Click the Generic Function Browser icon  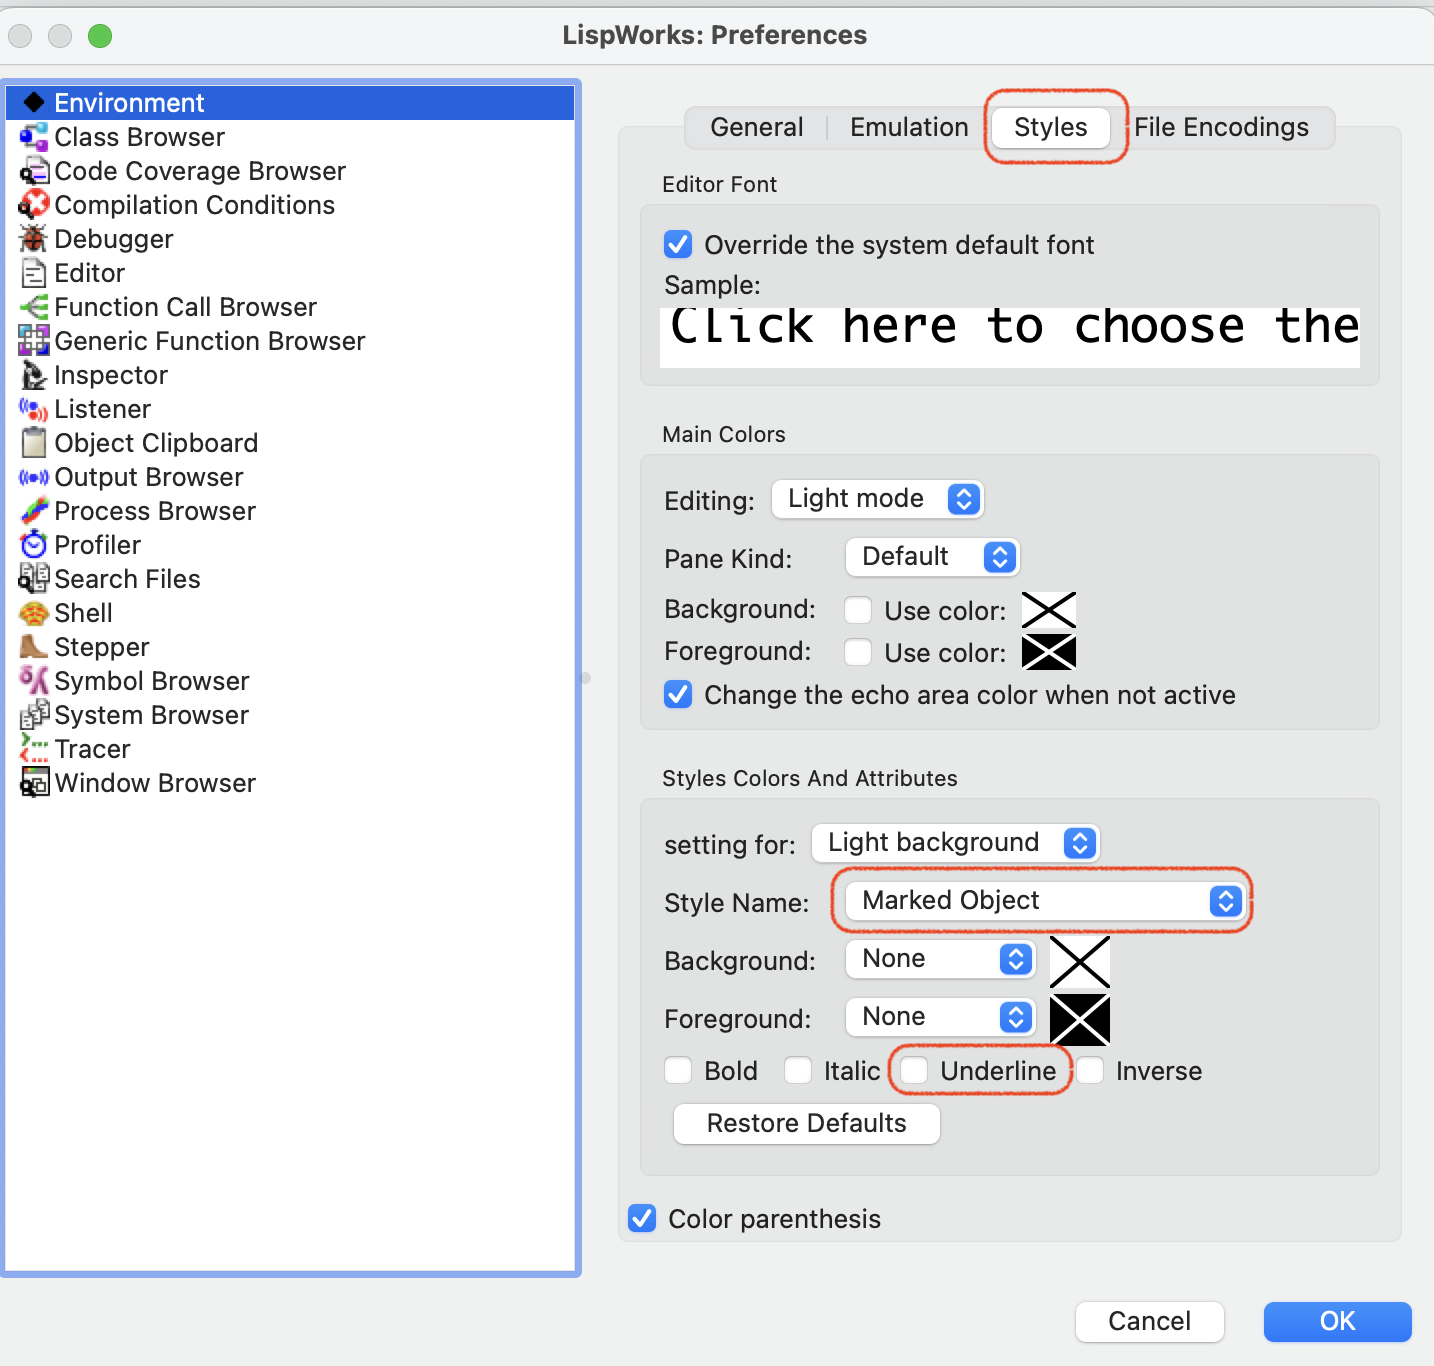[x=34, y=340]
